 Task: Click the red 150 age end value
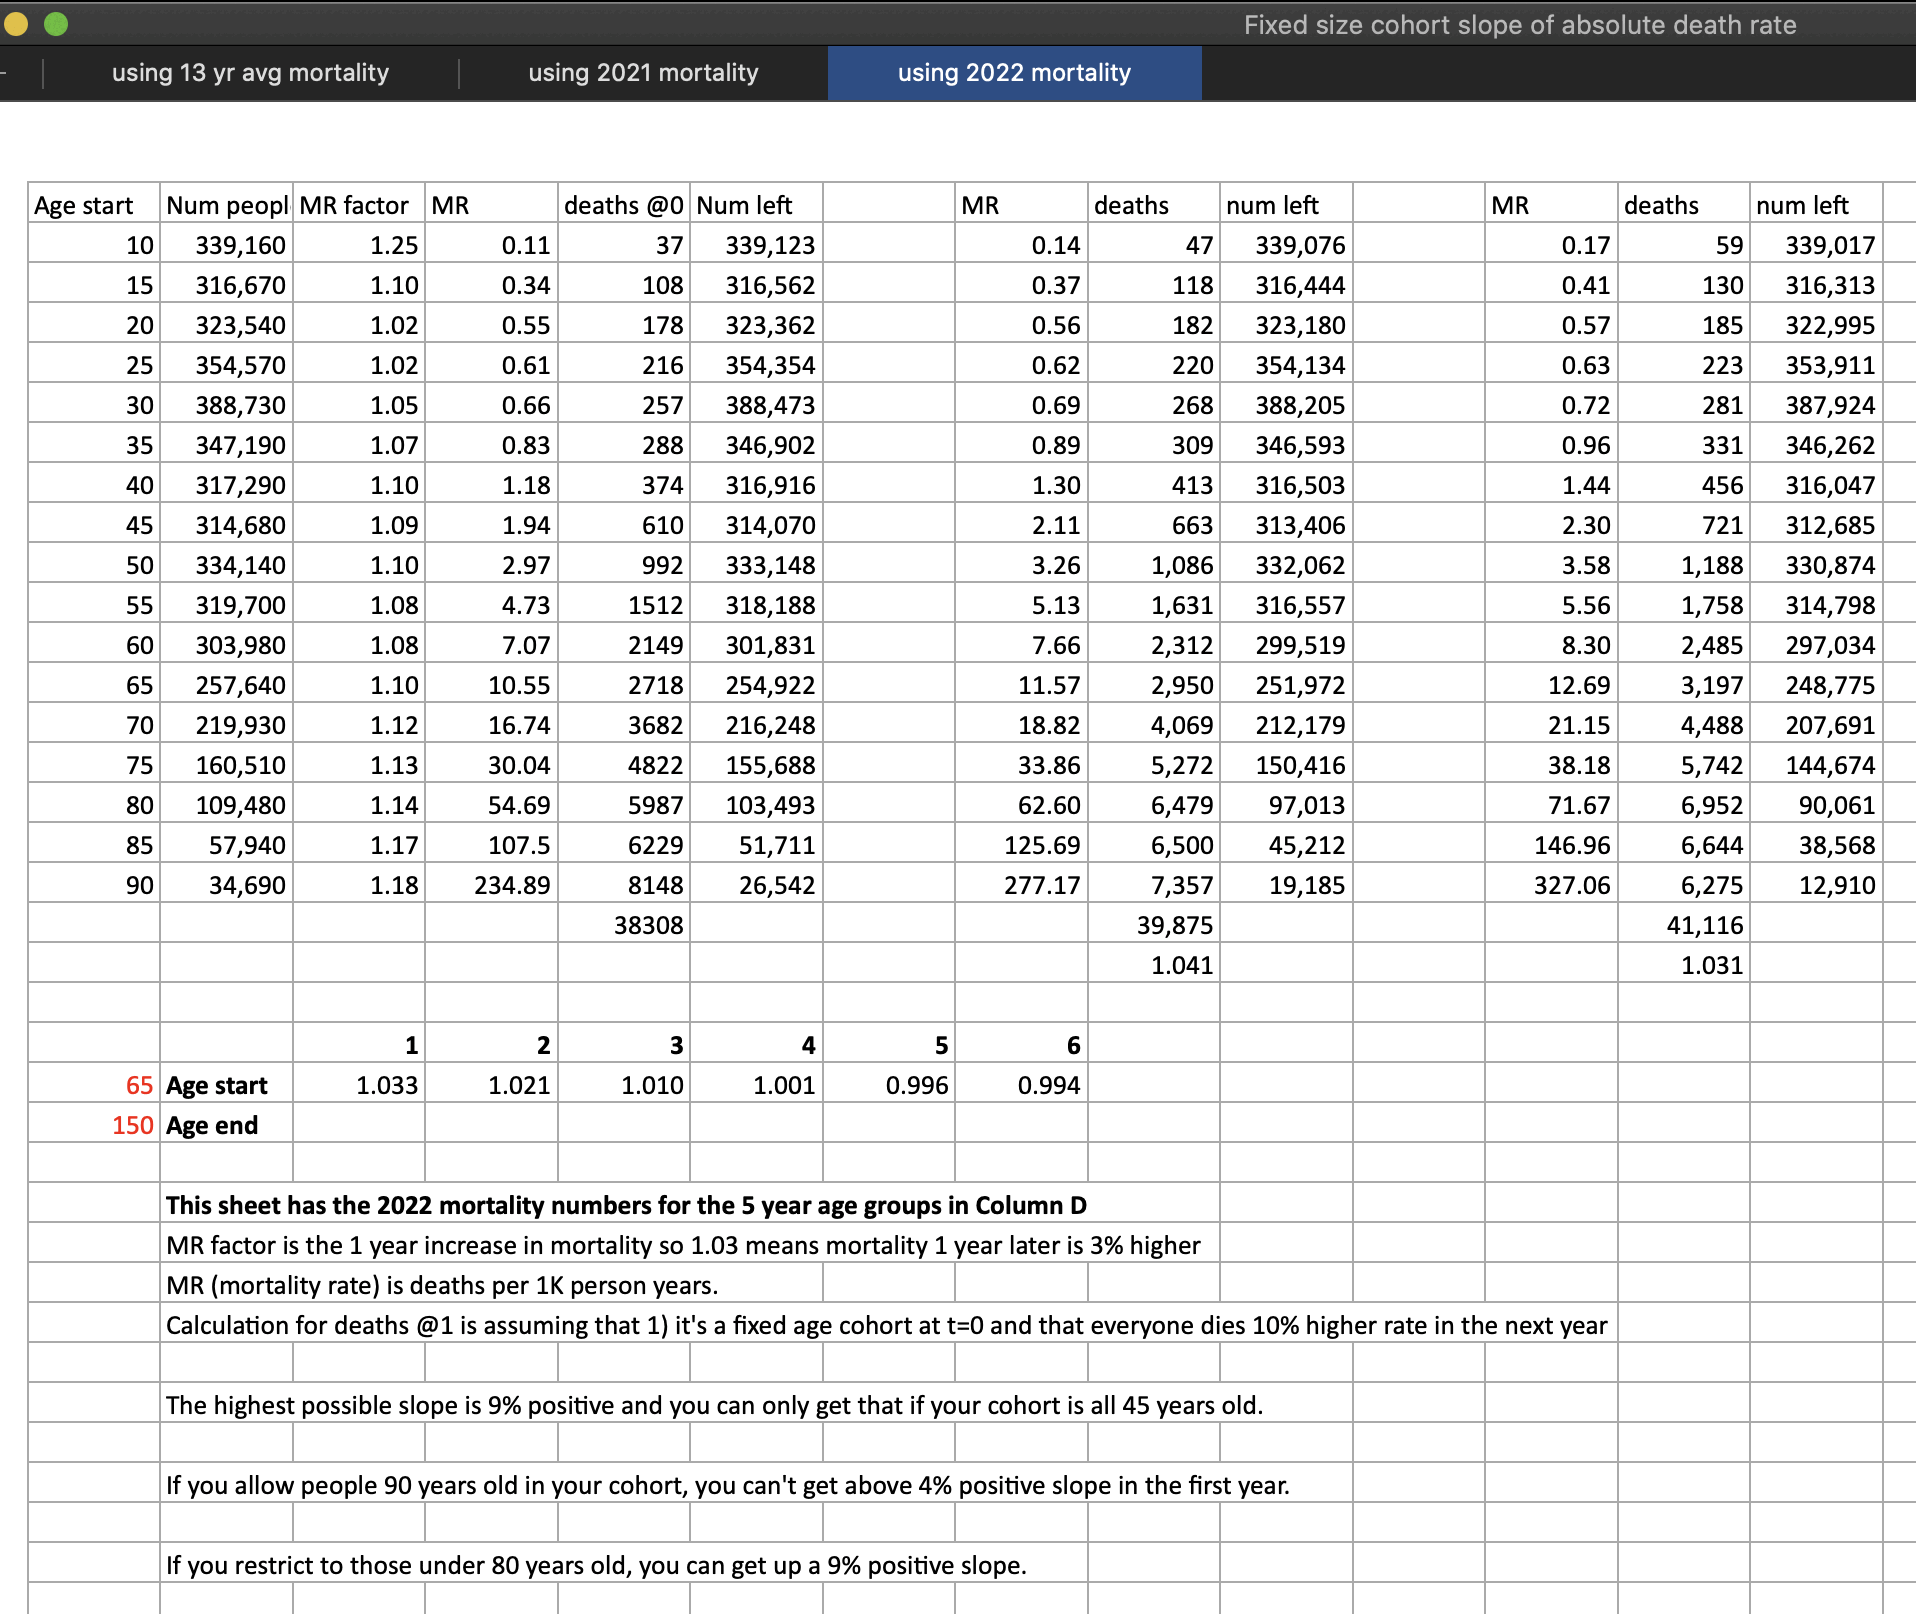point(132,1125)
